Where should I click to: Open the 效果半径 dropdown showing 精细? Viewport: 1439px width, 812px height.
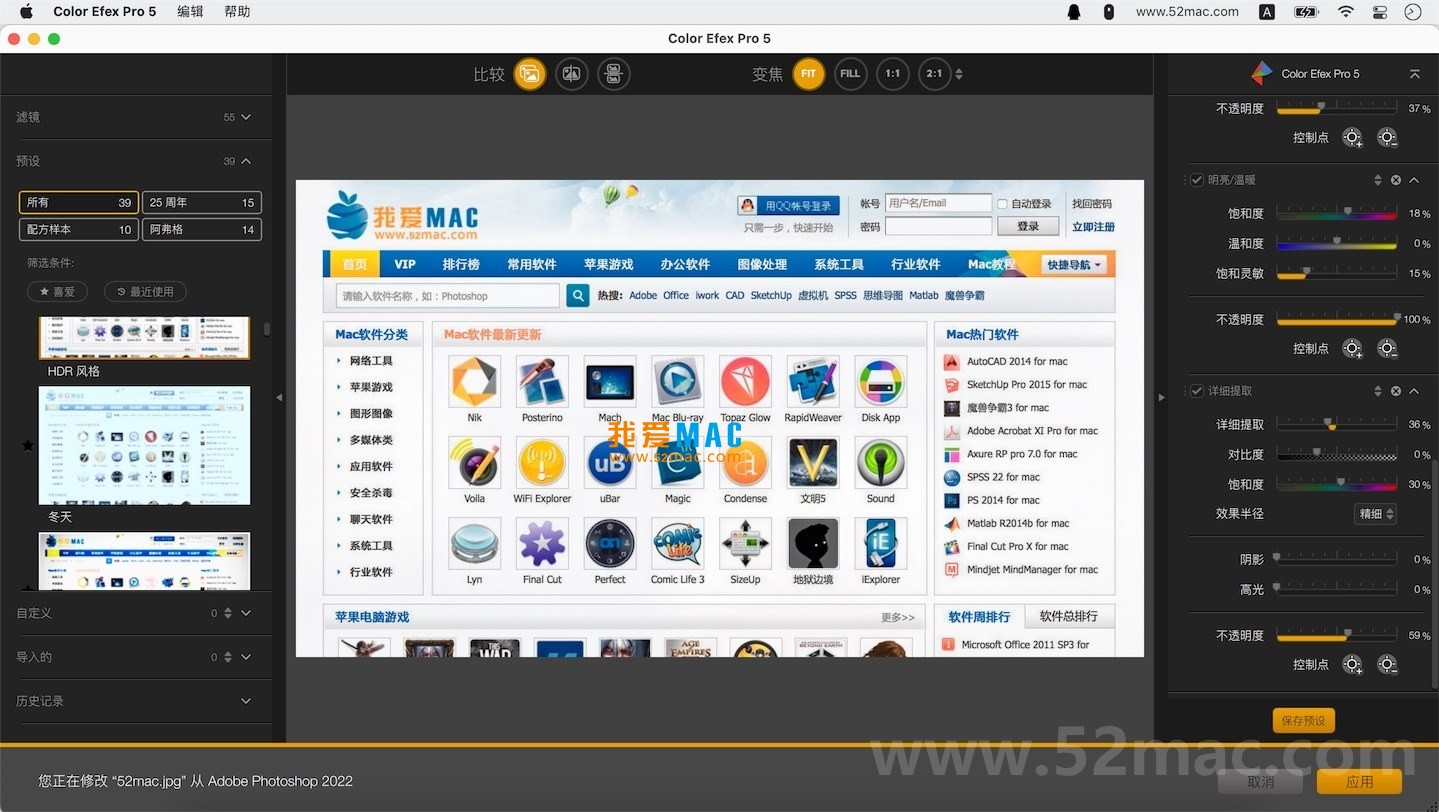tap(1375, 514)
